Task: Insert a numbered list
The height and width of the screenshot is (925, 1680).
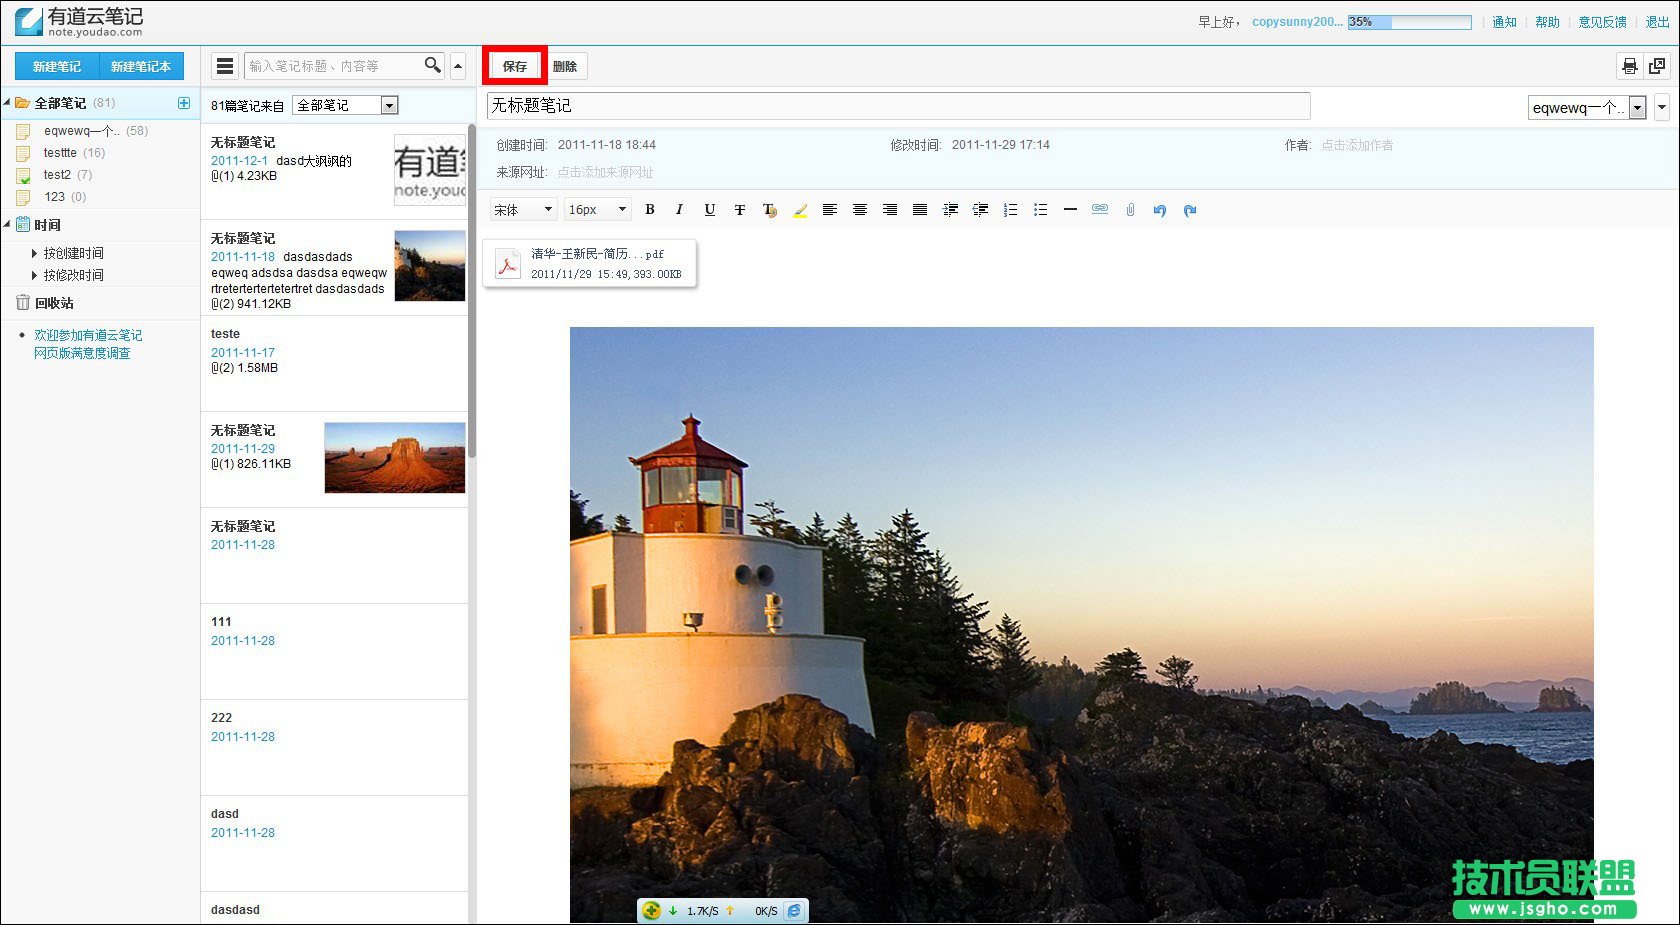Action: [x=1010, y=210]
